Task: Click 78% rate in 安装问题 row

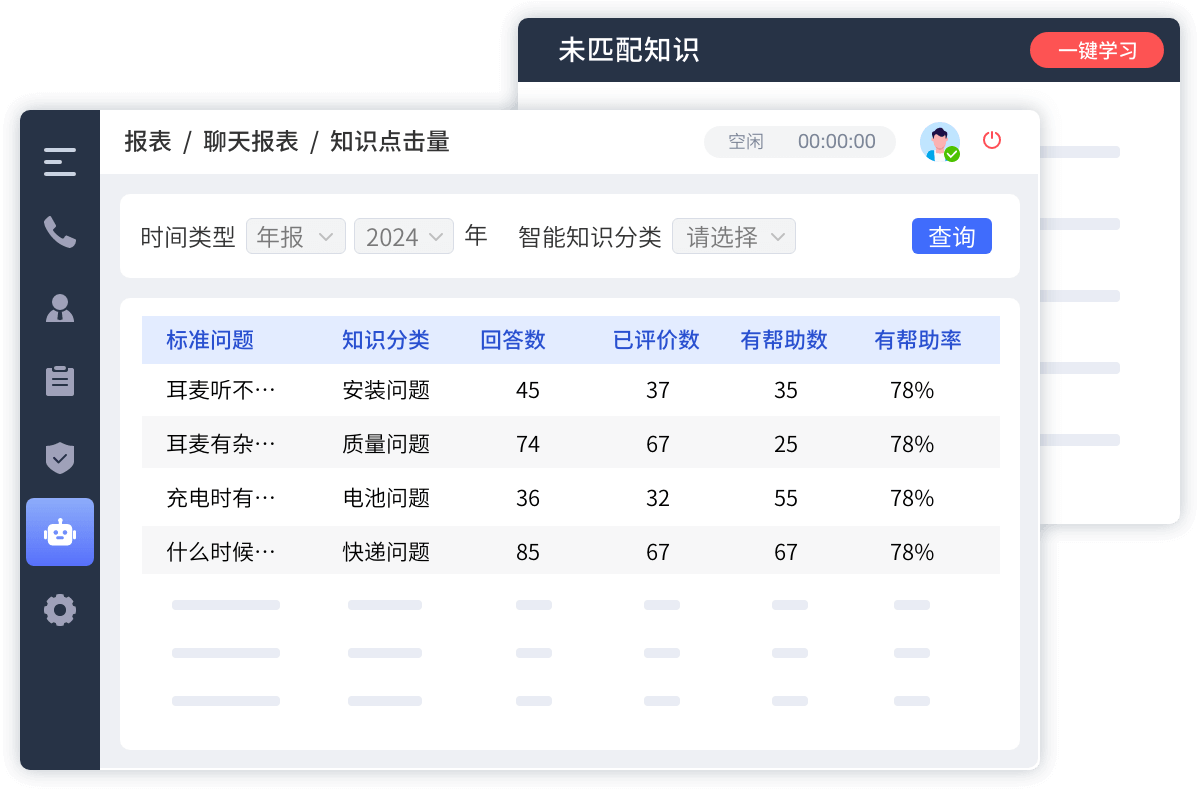Action: pos(912,390)
